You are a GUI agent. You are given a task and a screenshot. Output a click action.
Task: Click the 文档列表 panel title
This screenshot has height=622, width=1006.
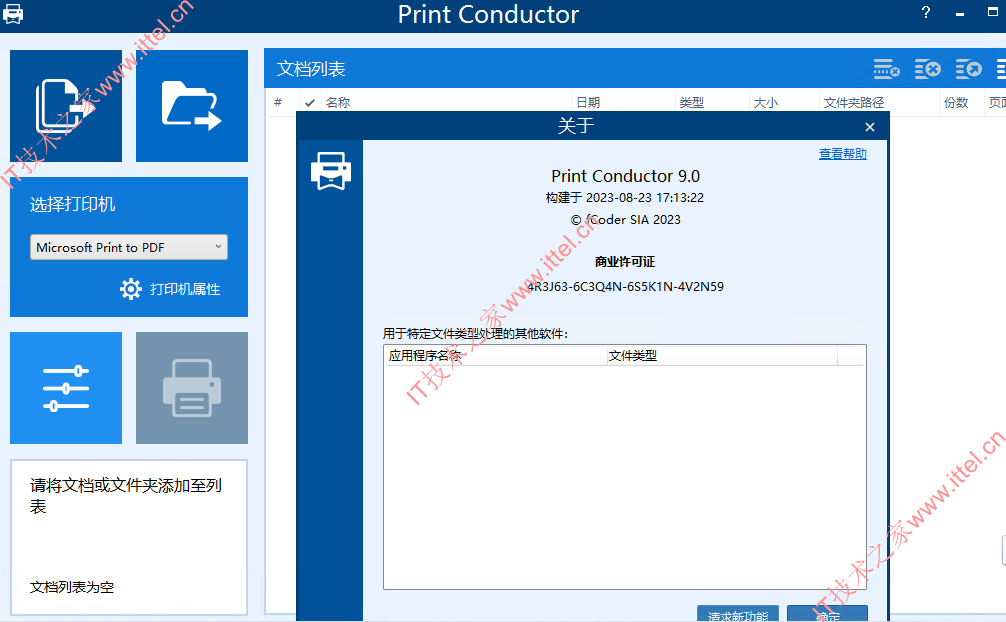pyautogui.click(x=311, y=69)
